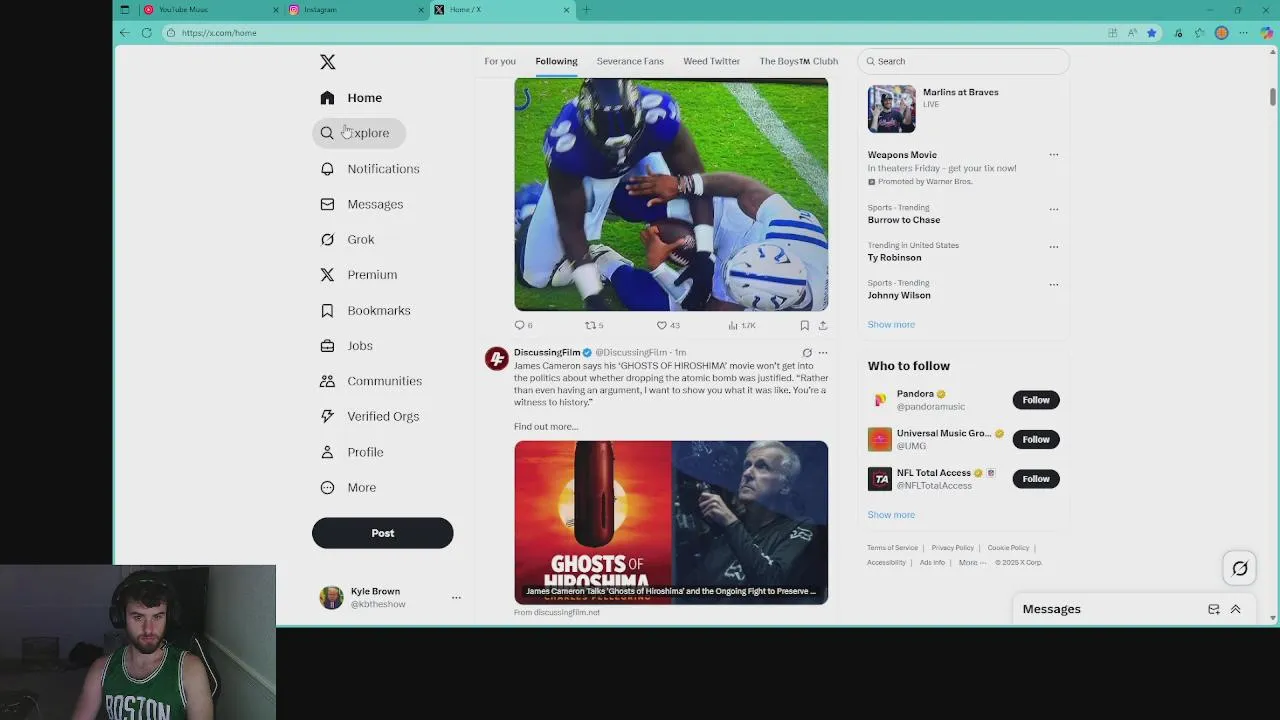
Task: Open DiscussingFilm profile avatar
Action: click(x=497, y=358)
